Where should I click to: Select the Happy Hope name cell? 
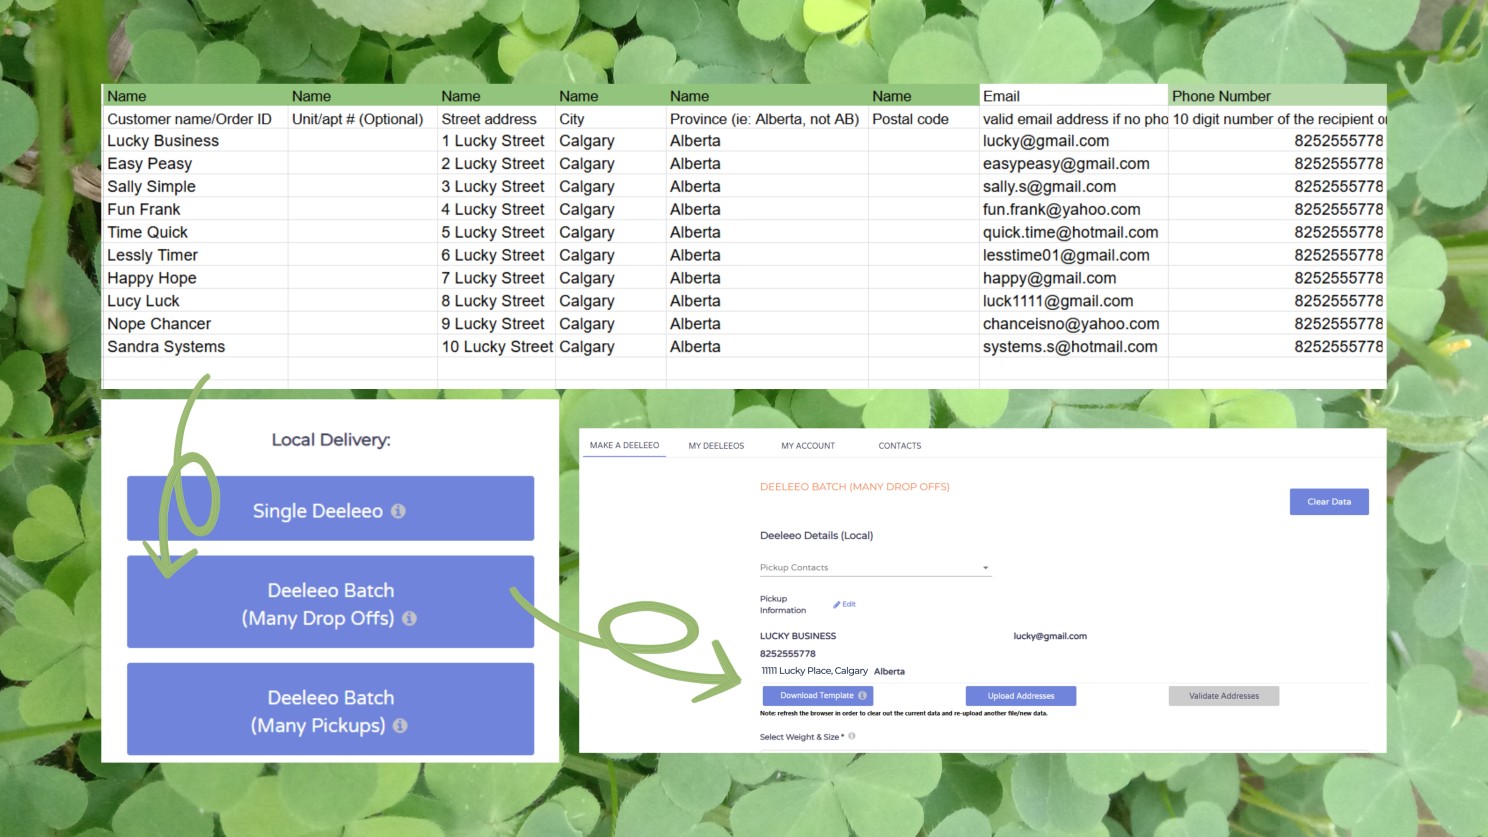click(195, 279)
